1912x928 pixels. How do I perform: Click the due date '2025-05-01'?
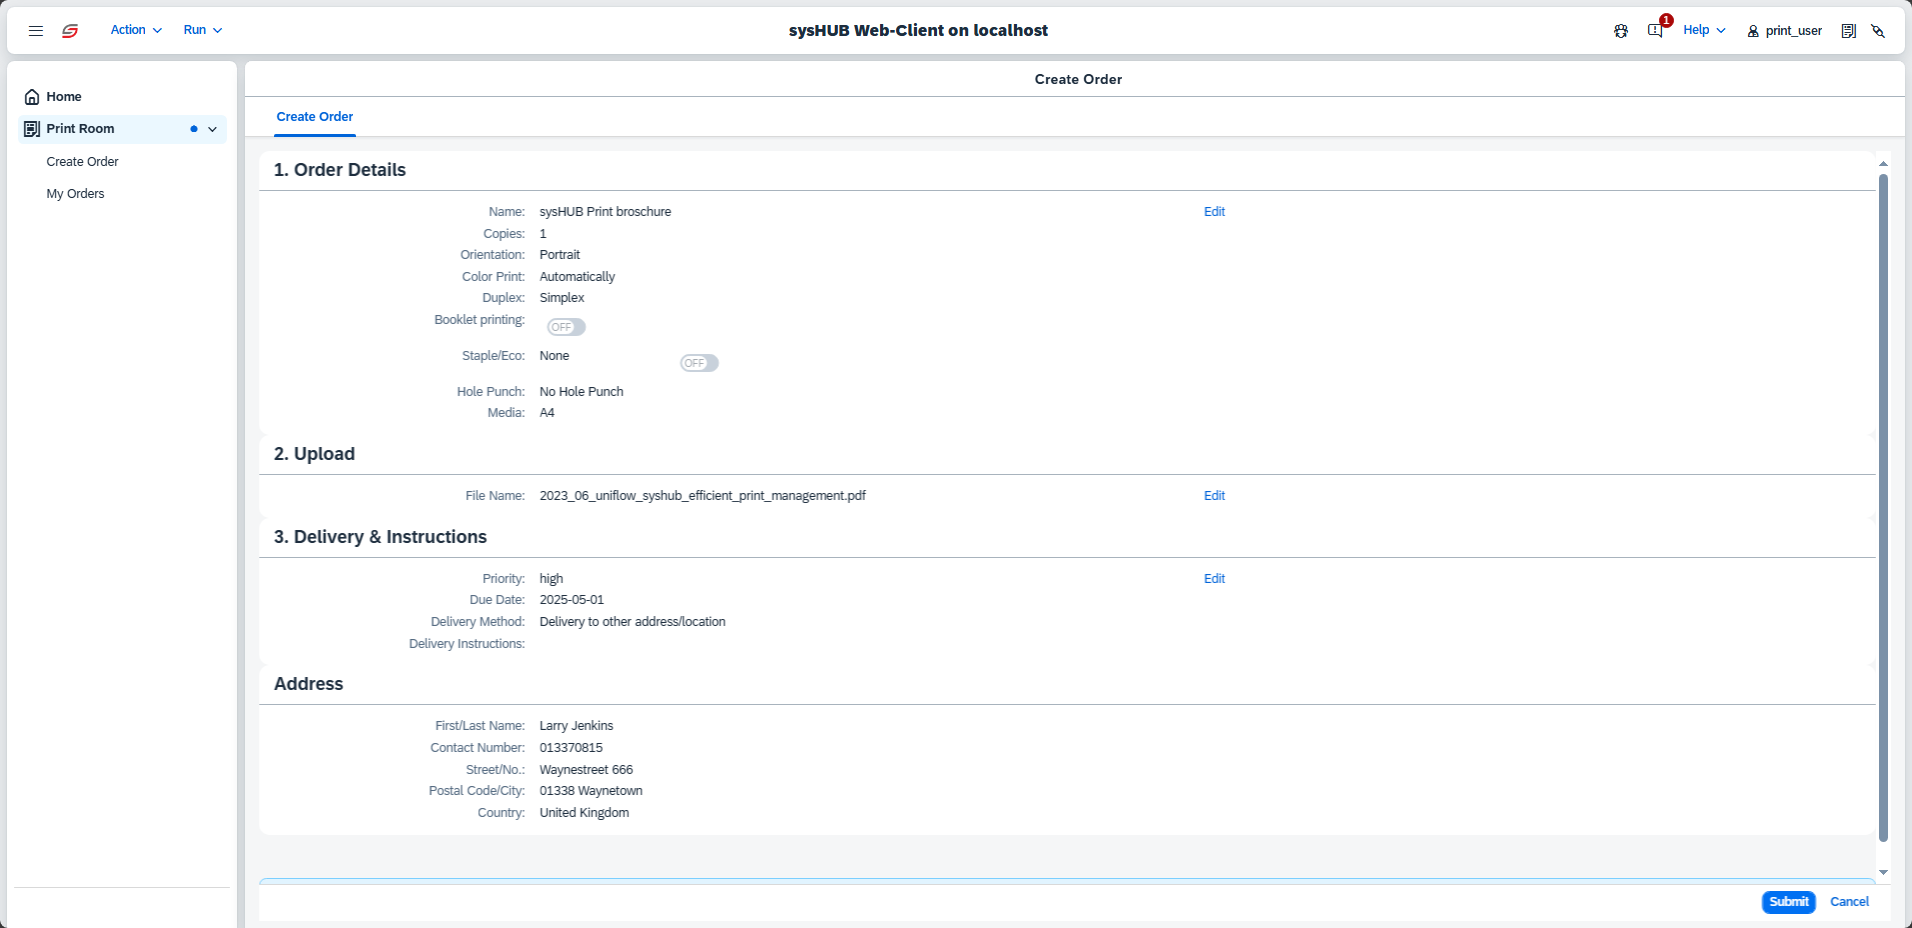point(571,600)
